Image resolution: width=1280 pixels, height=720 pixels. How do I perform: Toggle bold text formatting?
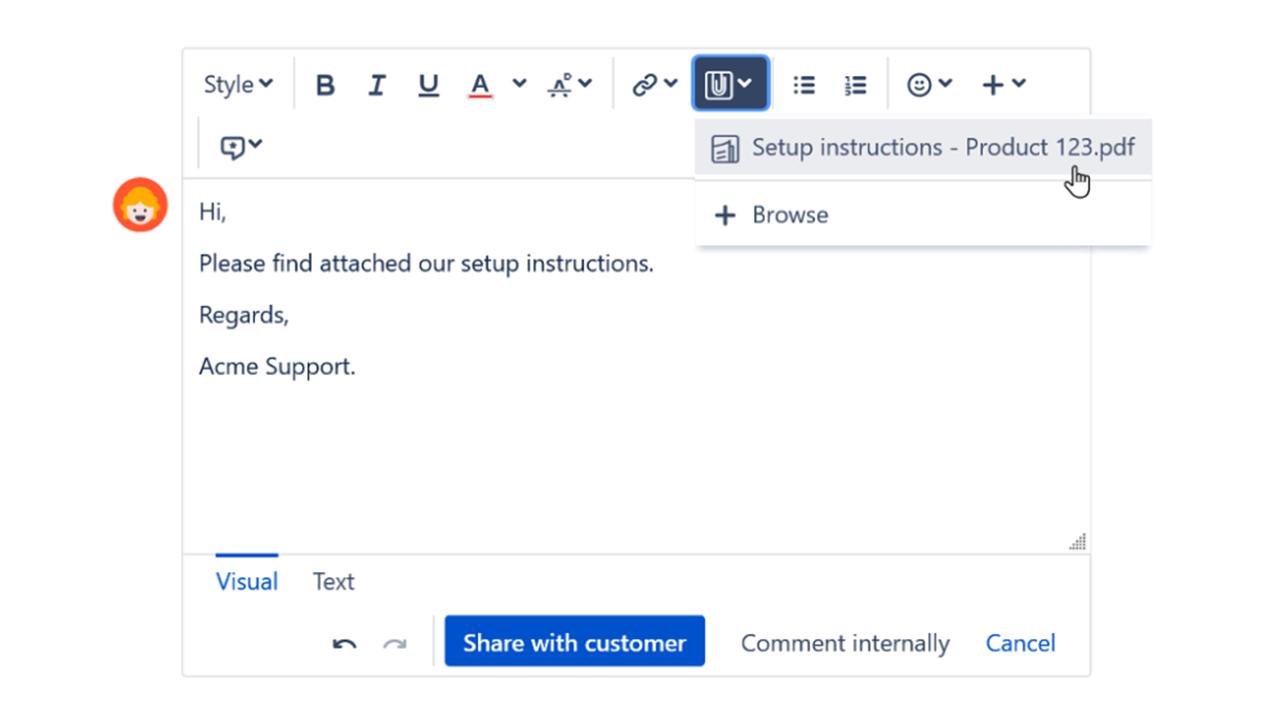[325, 84]
